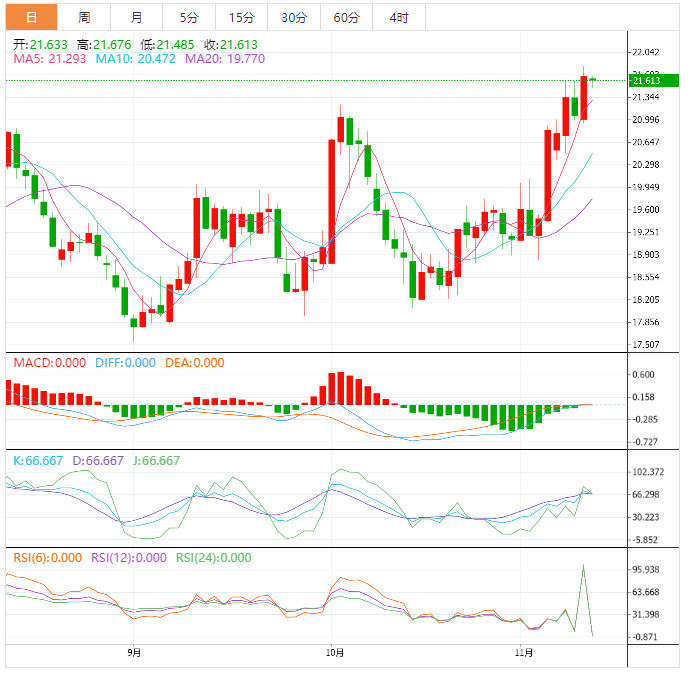Select the 日 daily chart tab
Image resolution: width=690 pixels, height=684 pixels.
(x=31, y=17)
